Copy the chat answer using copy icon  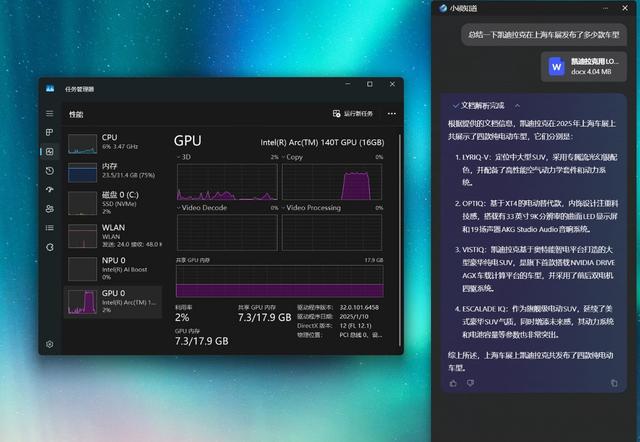coord(614,383)
